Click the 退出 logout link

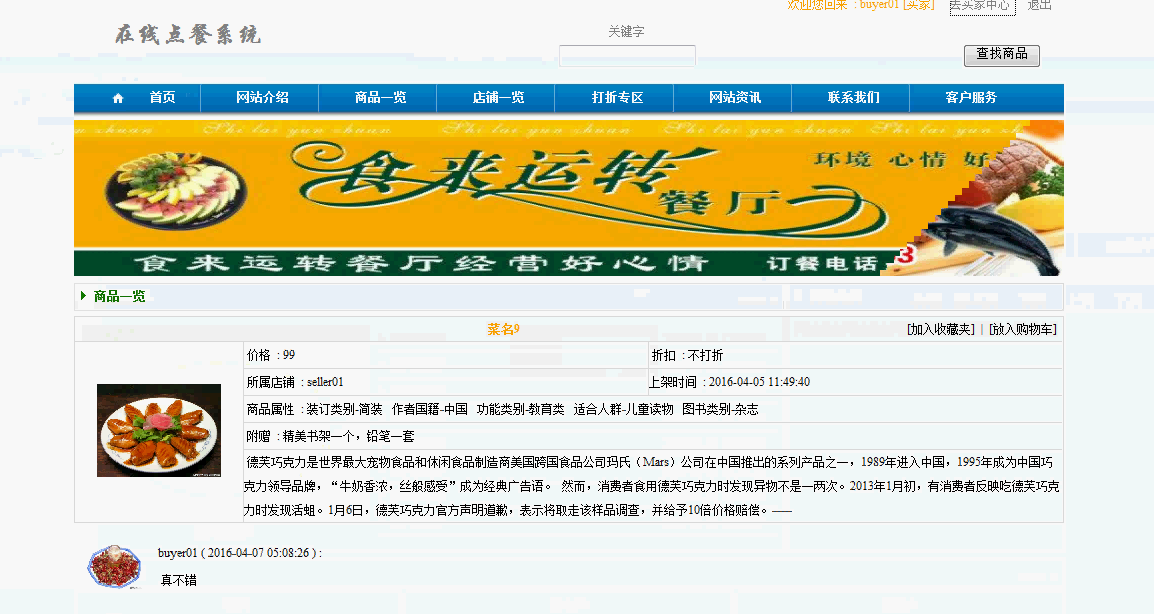[x=1039, y=5]
